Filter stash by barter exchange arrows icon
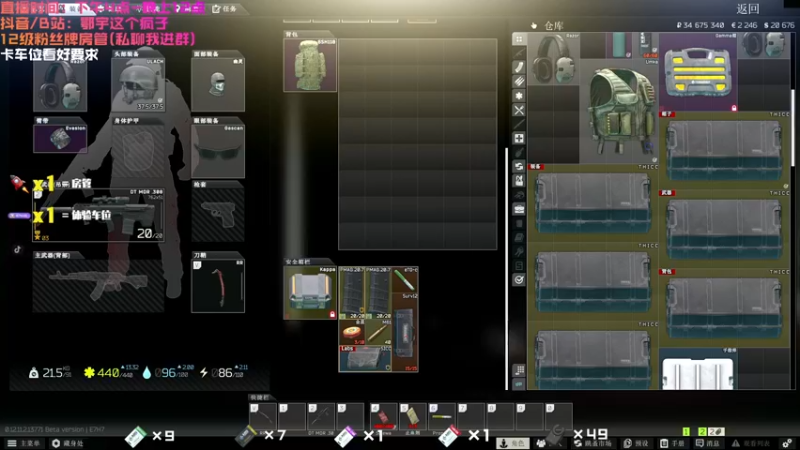This screenshot has width=800, height=450. coord(519,166)
